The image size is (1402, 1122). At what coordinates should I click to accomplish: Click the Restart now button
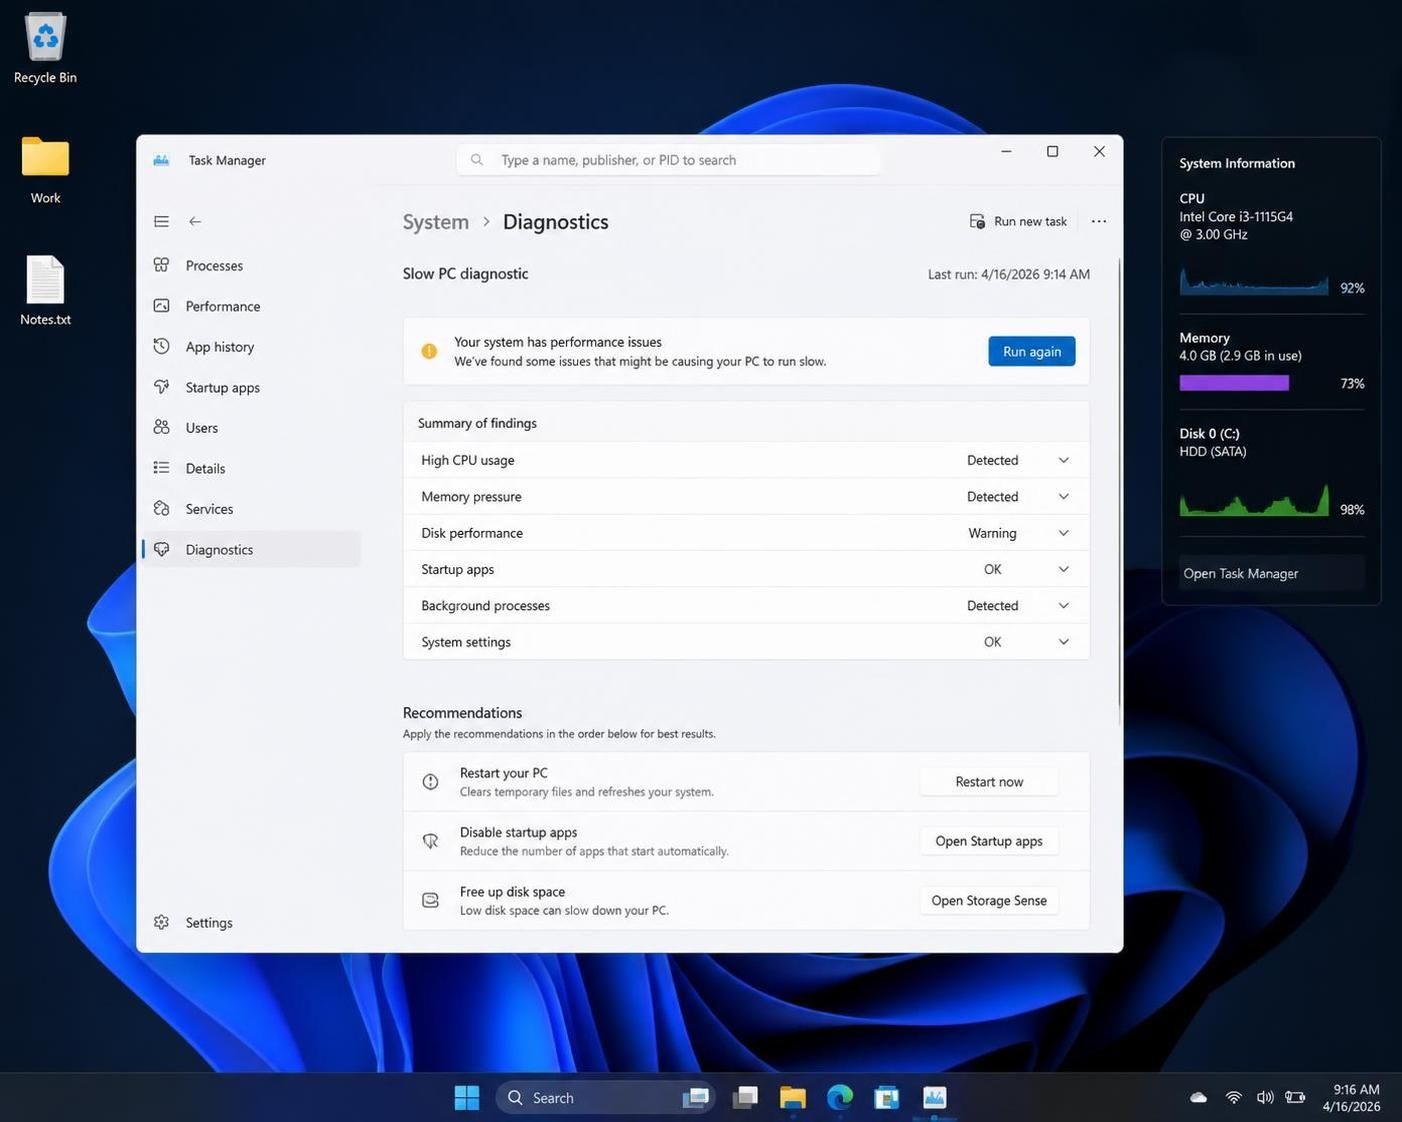(x=989, y=782)
